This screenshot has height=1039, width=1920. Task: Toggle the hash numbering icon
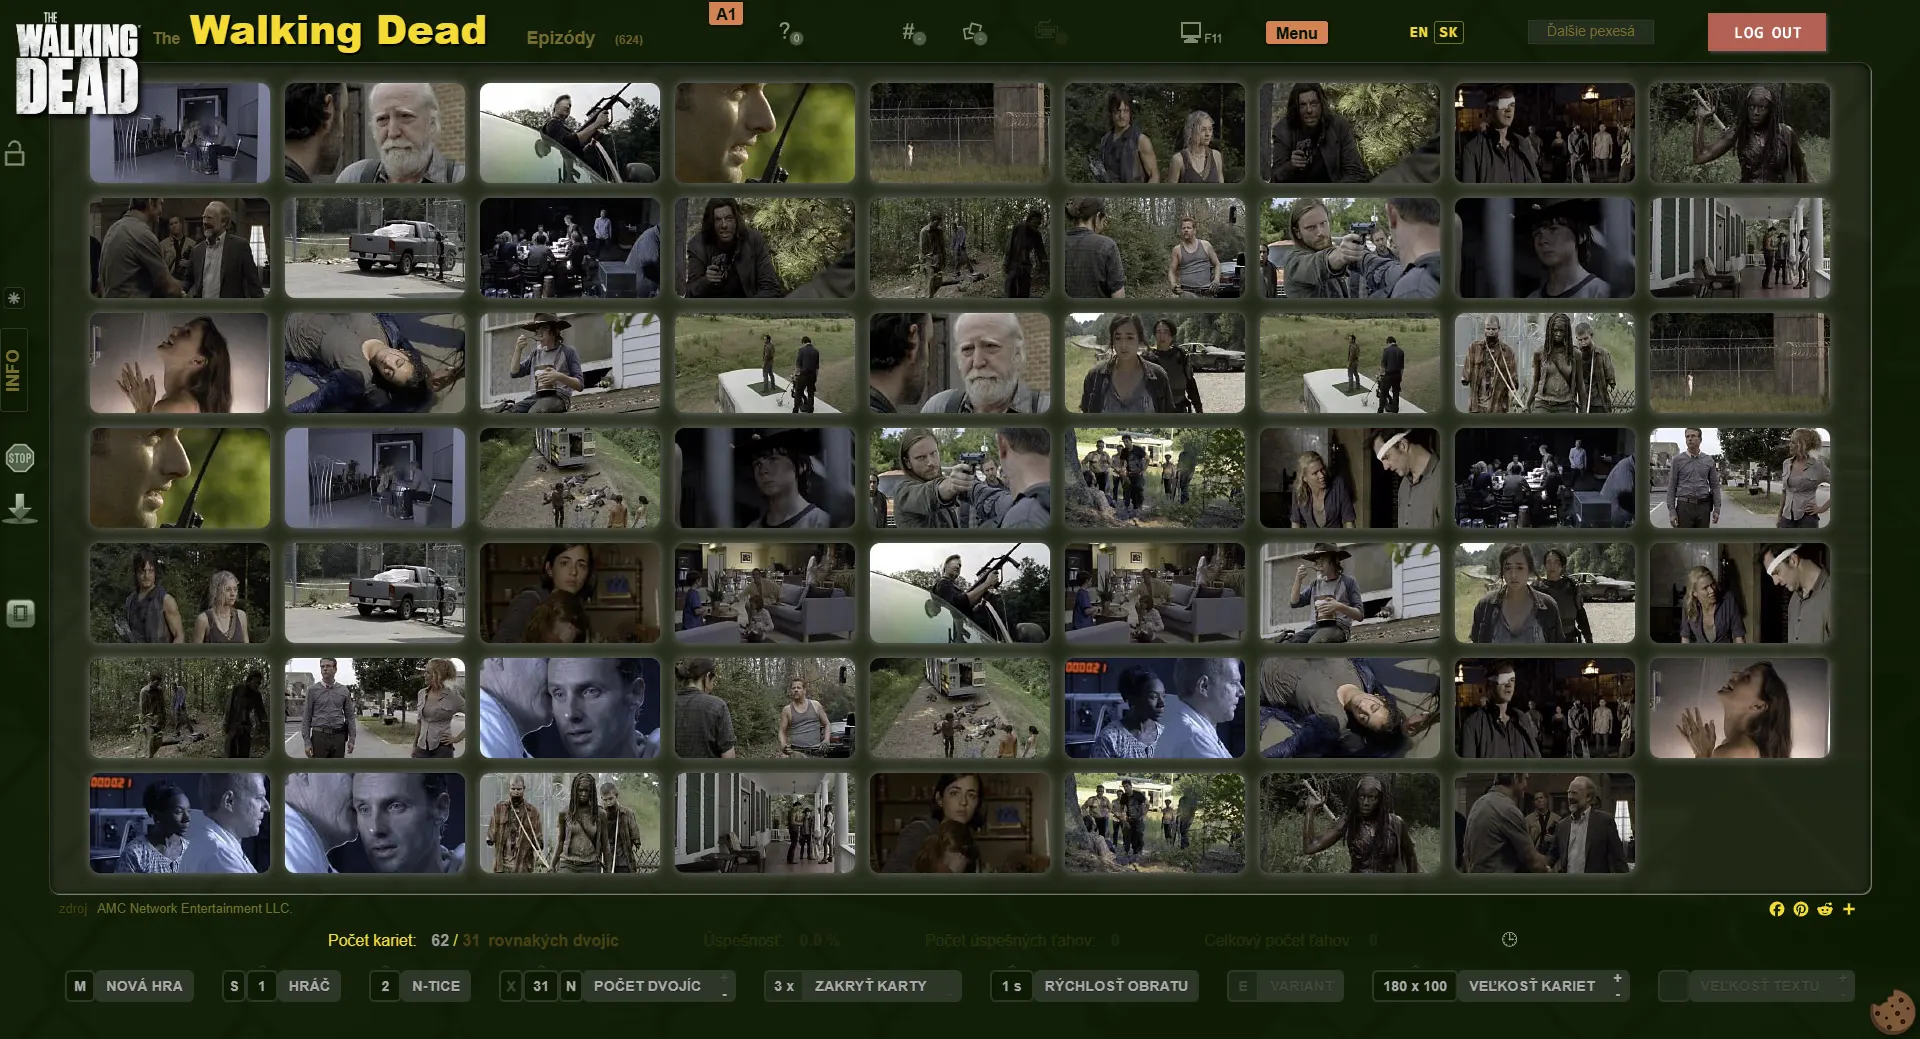pyautogui.click(x=912, y=33)
